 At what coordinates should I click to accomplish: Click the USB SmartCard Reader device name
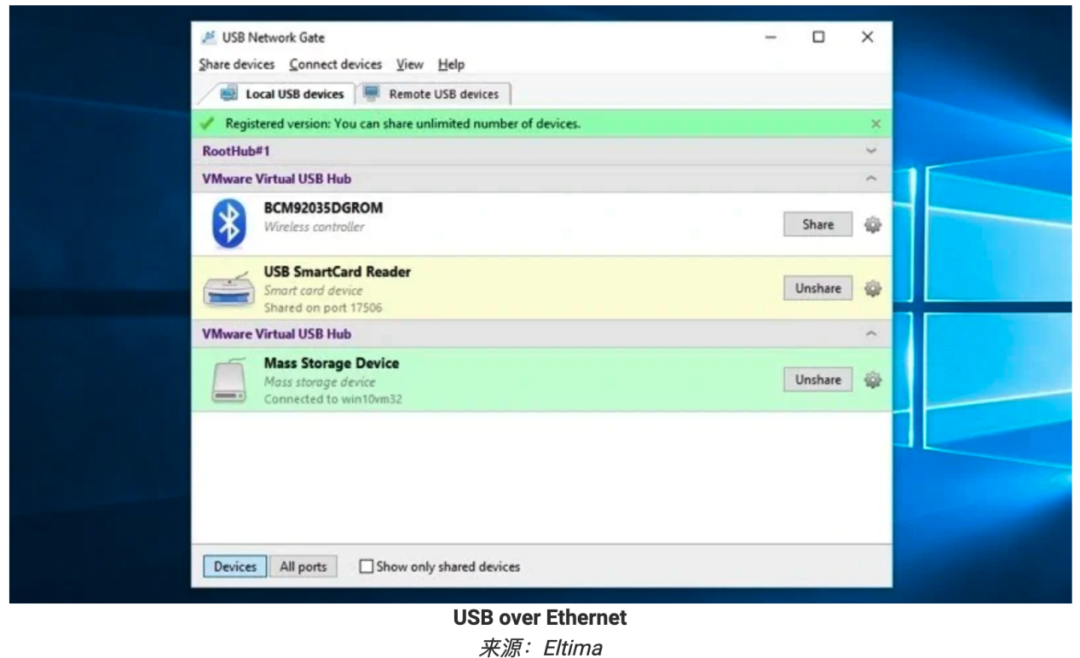[x=338, y=272]
